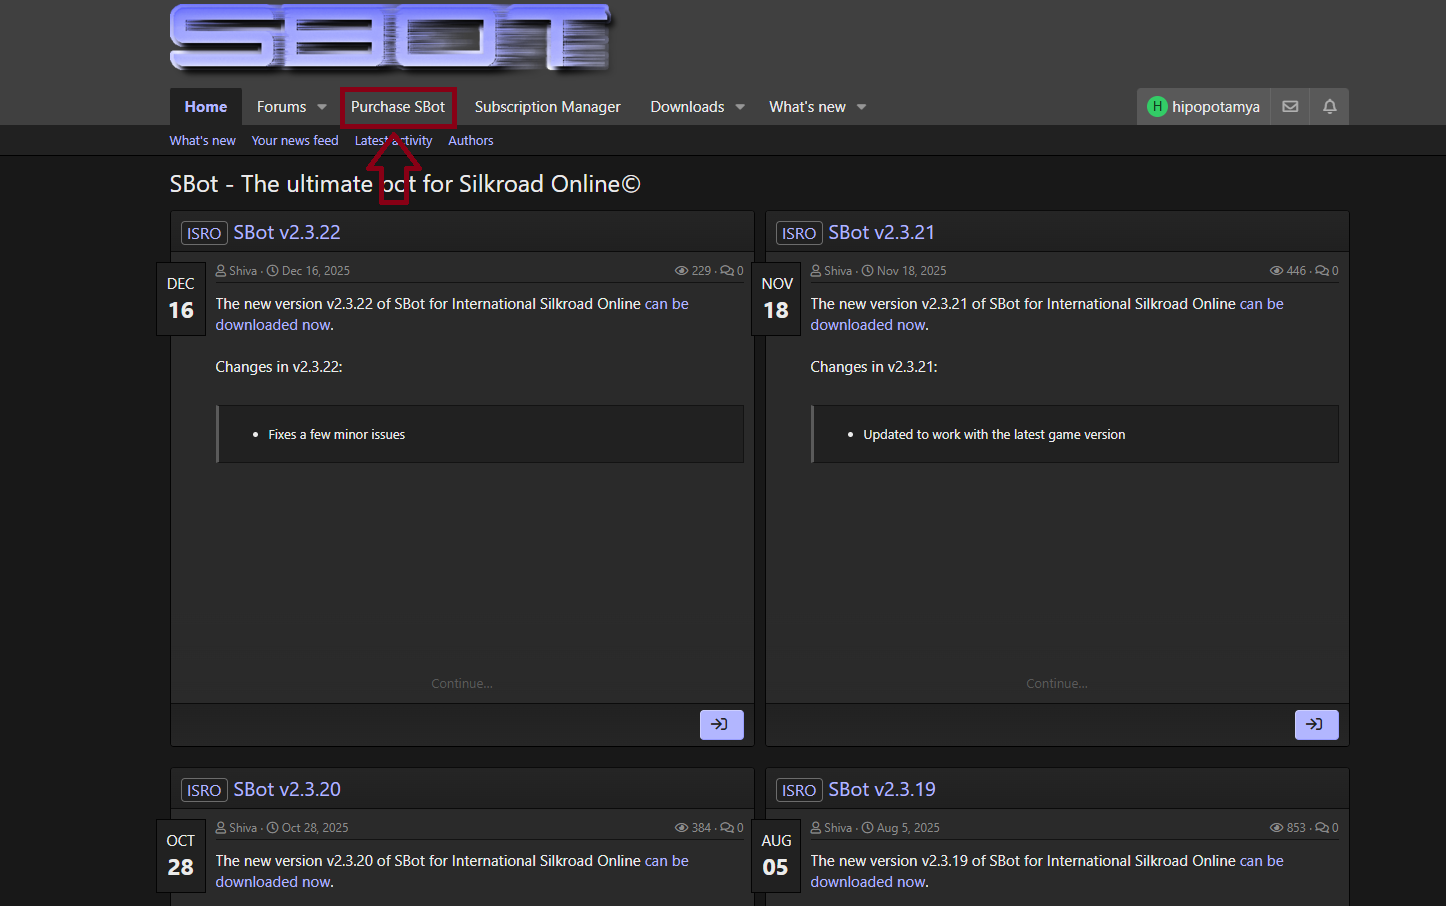Expand the Forums dropdown arrow

(x=322, y=107)
